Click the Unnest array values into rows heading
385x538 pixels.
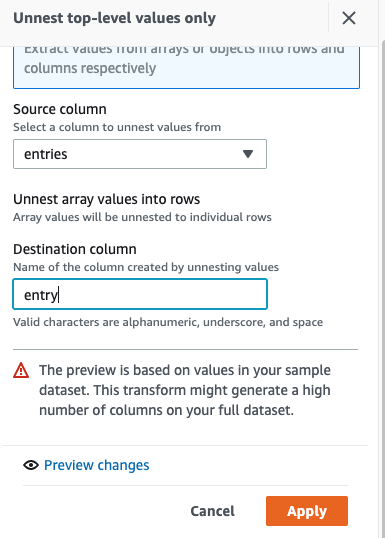coord(106,199)
